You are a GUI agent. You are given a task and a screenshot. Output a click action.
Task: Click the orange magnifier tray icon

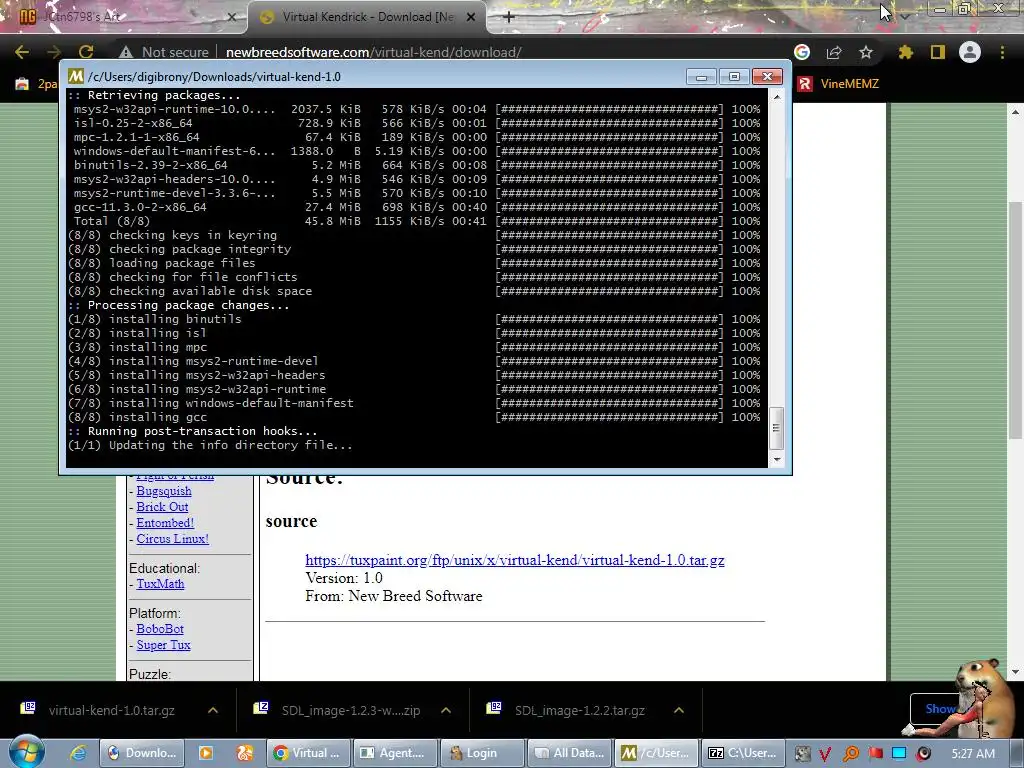[850, 754]
